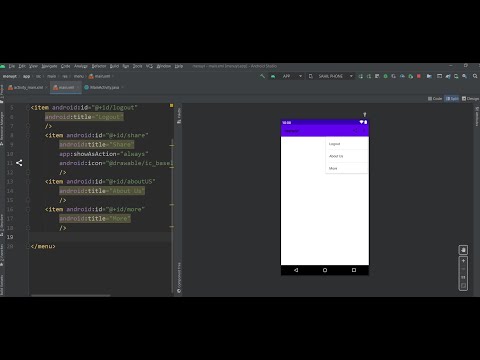This screenshot has width=480, height=360.
Task: Open the Component Tree side panel tab
Action: [179, 277]
